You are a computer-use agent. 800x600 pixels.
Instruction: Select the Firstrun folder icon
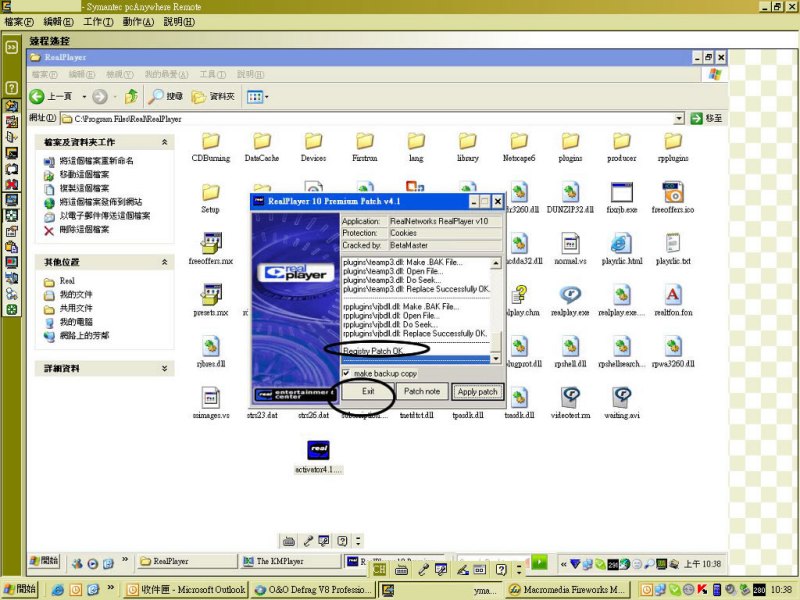click(x=365, y=141)
